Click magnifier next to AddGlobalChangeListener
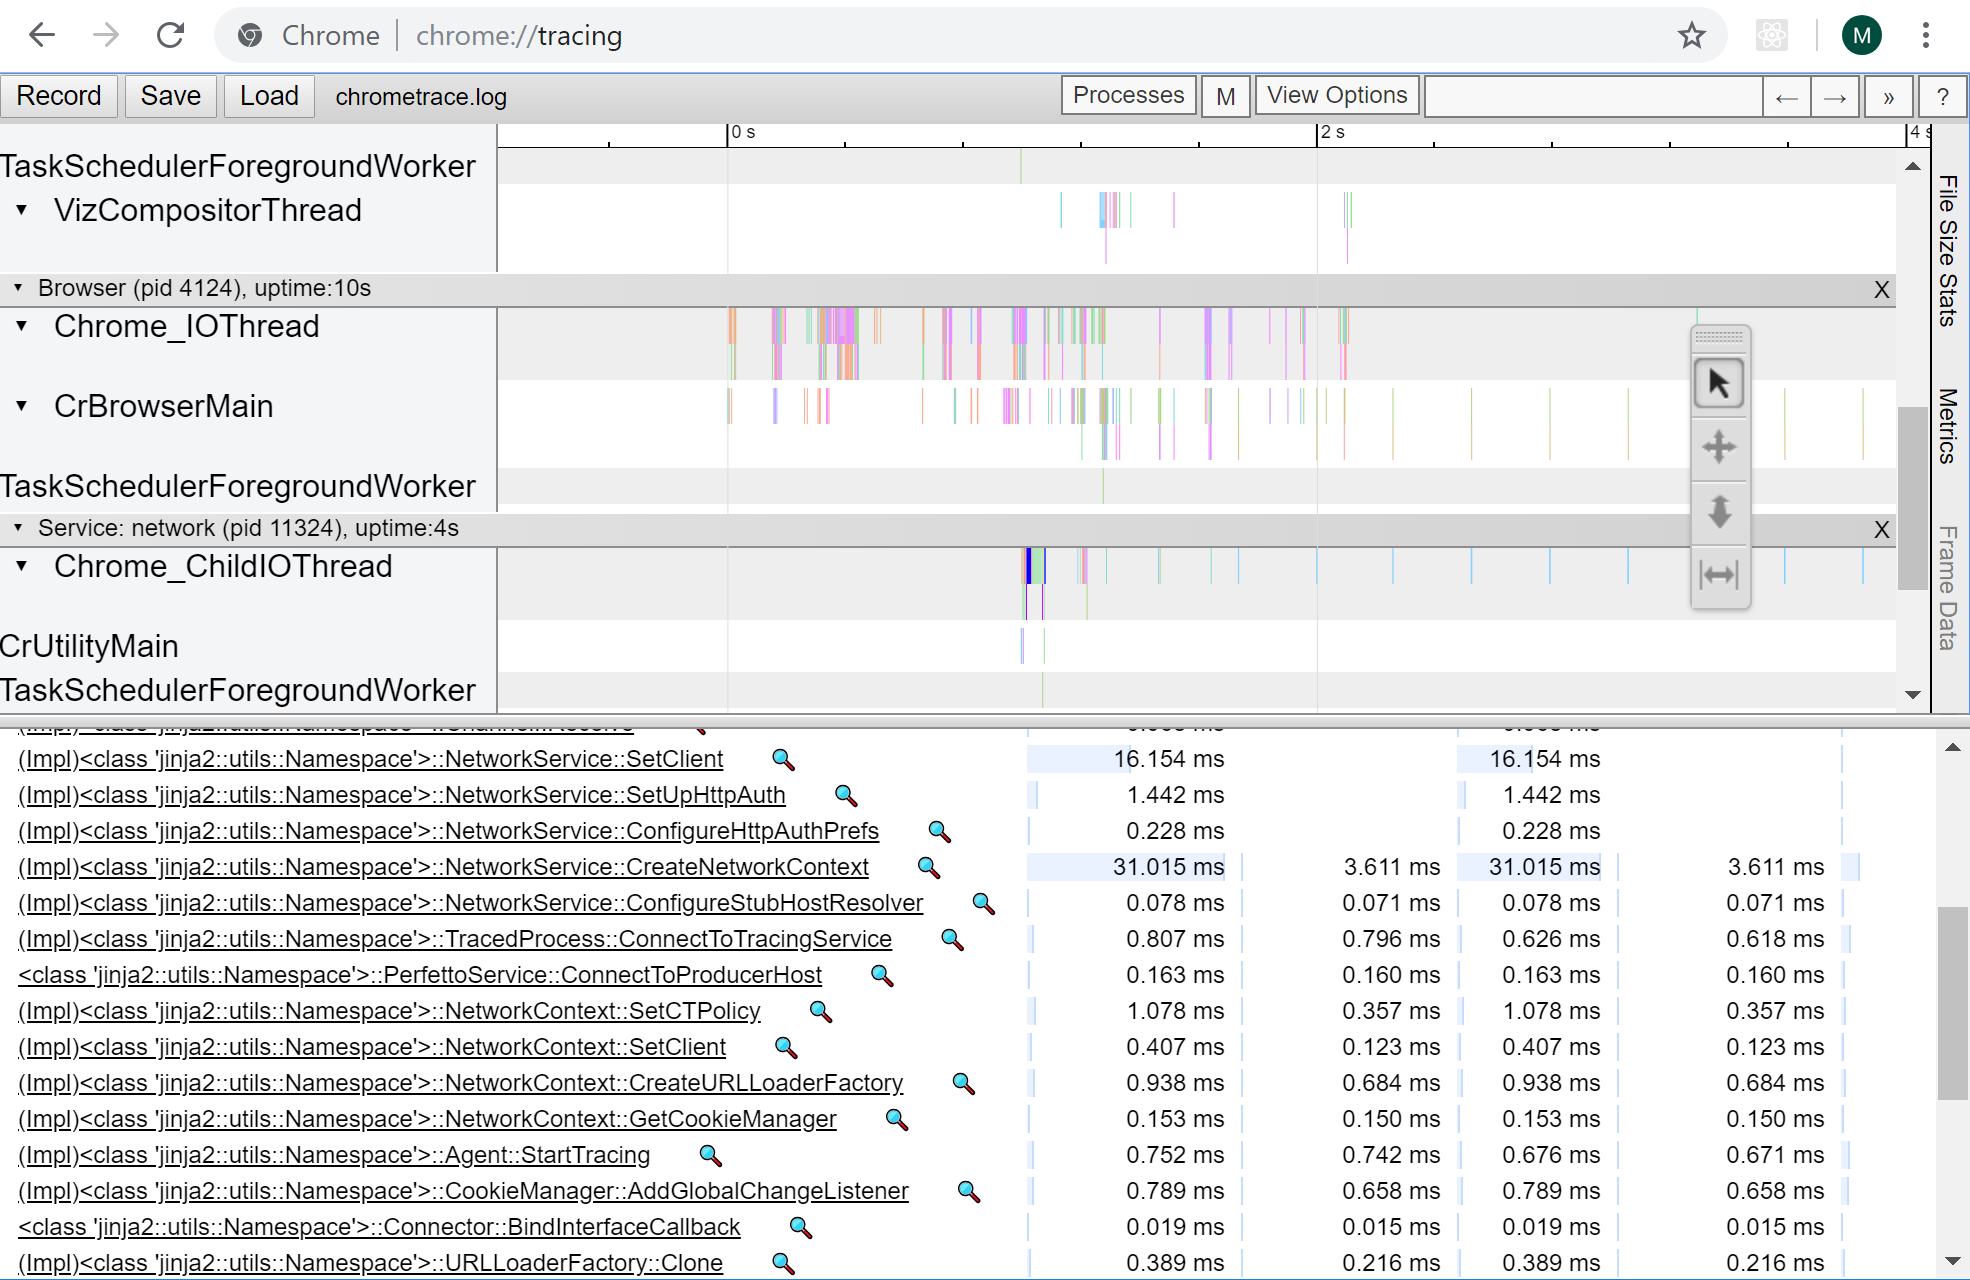 969,1192
